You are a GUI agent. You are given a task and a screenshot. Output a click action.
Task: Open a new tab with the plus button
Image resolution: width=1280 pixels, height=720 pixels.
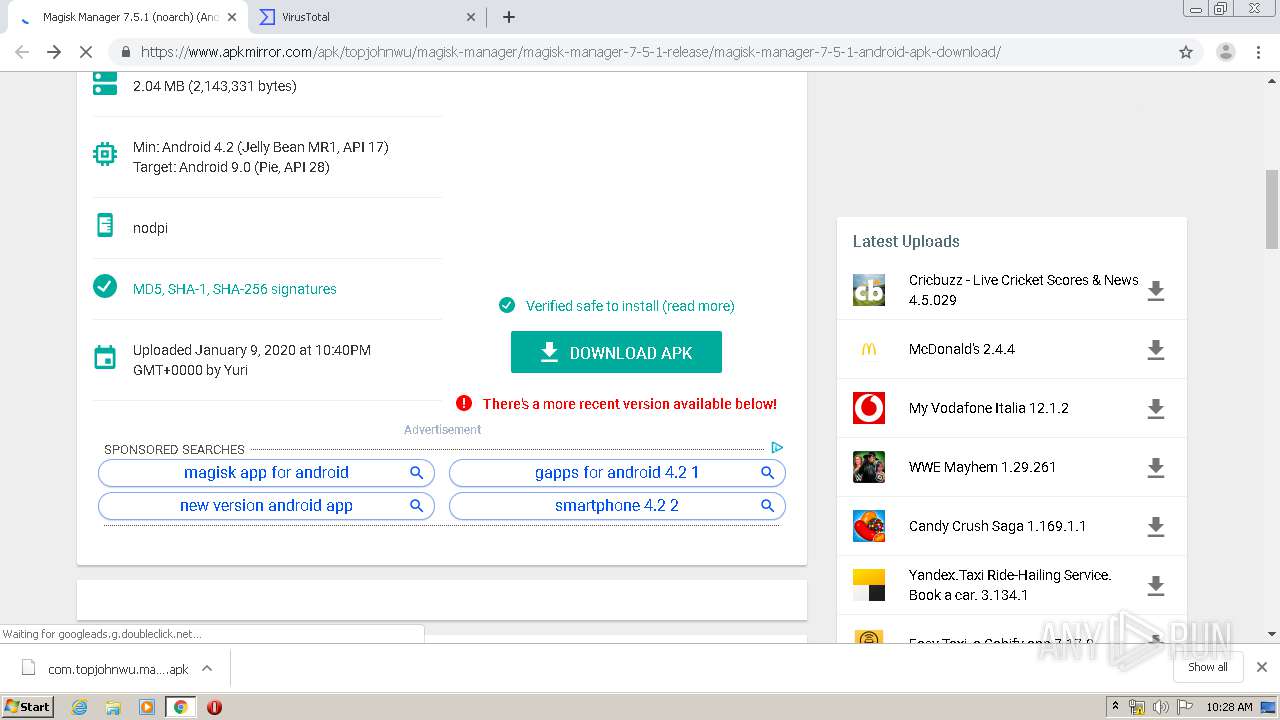(509, 17)
